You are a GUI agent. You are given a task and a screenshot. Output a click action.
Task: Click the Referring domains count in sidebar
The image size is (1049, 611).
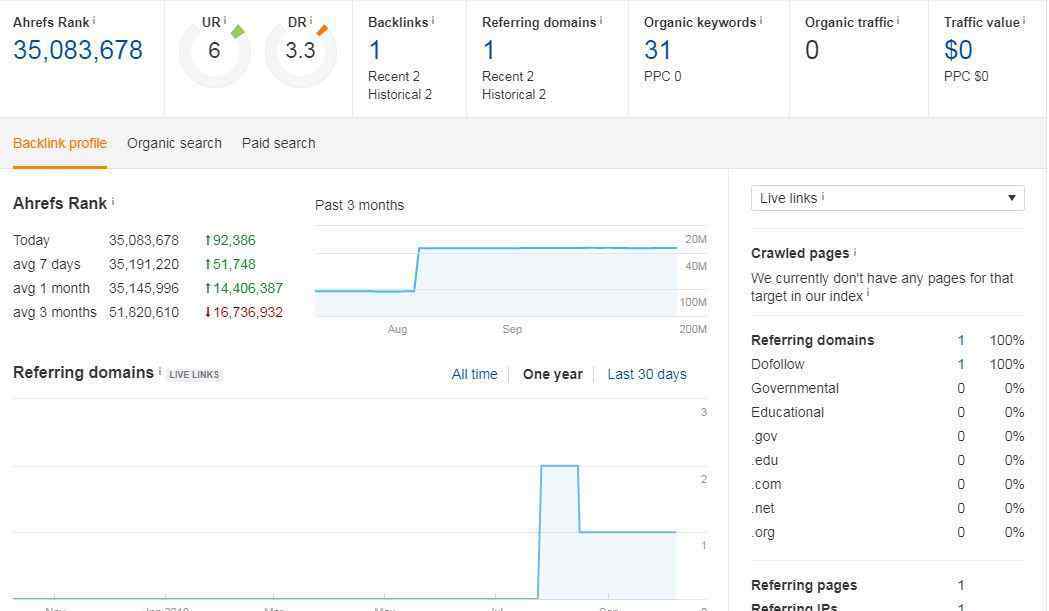(961, 340)
